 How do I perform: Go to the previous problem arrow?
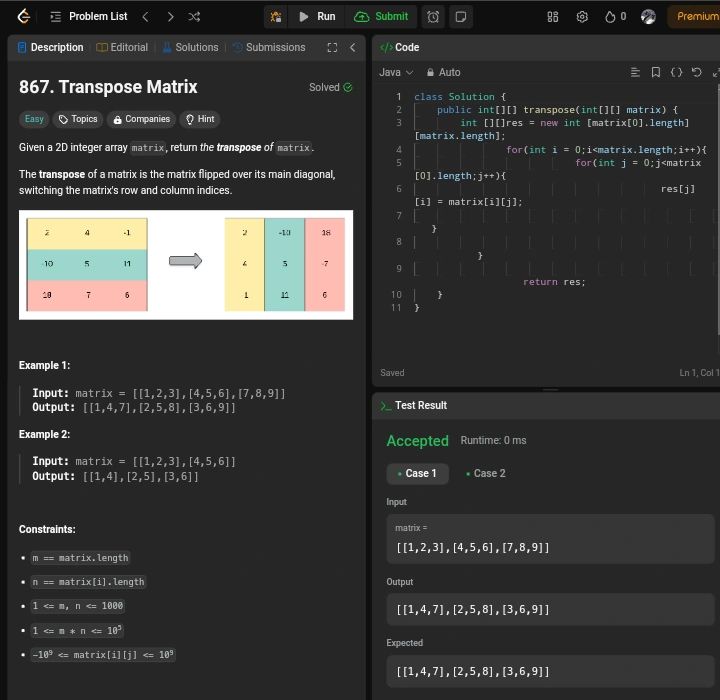(x=146, y=16)
